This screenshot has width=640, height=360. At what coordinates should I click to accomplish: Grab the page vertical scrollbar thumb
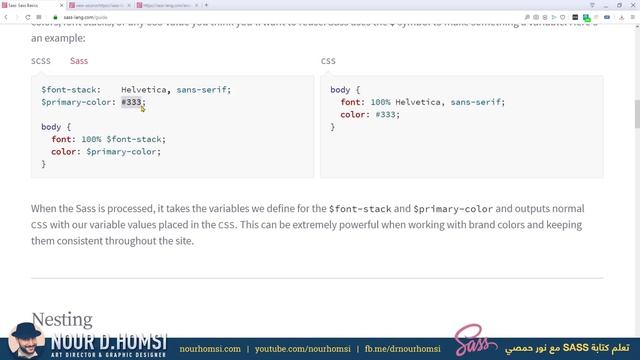point(637,114)
